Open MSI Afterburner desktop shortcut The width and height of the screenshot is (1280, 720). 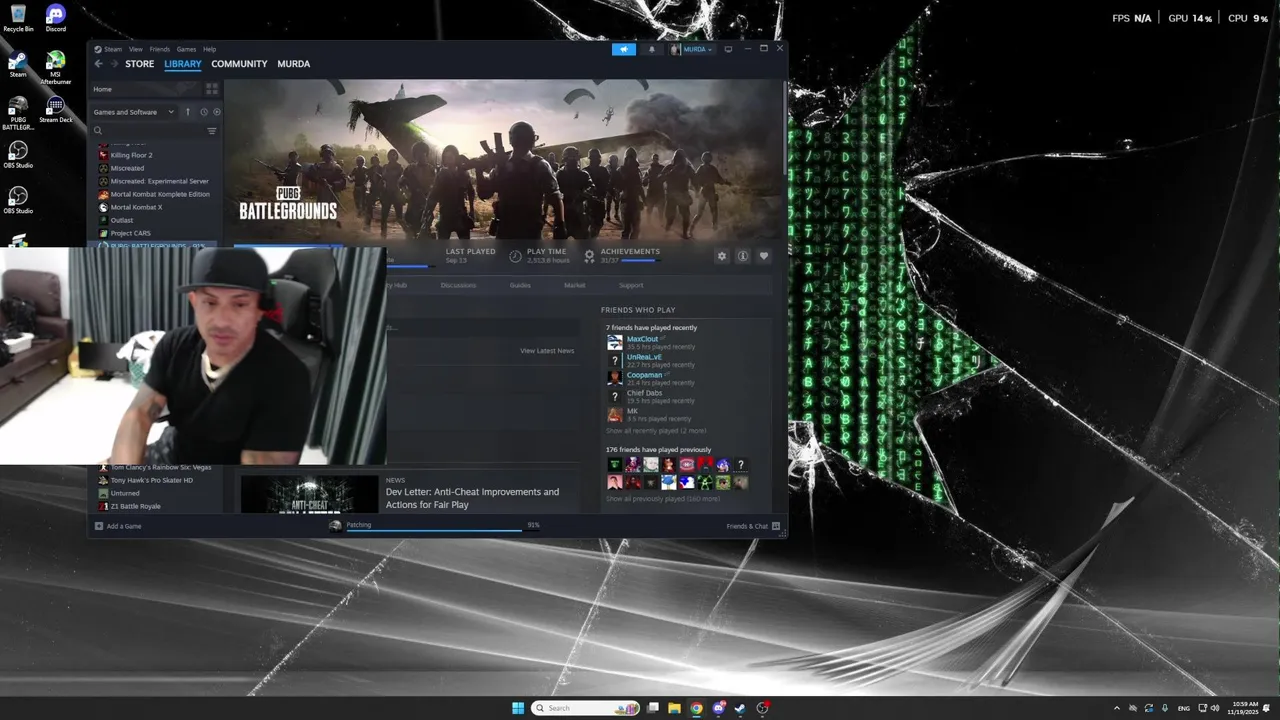[56, 68]
